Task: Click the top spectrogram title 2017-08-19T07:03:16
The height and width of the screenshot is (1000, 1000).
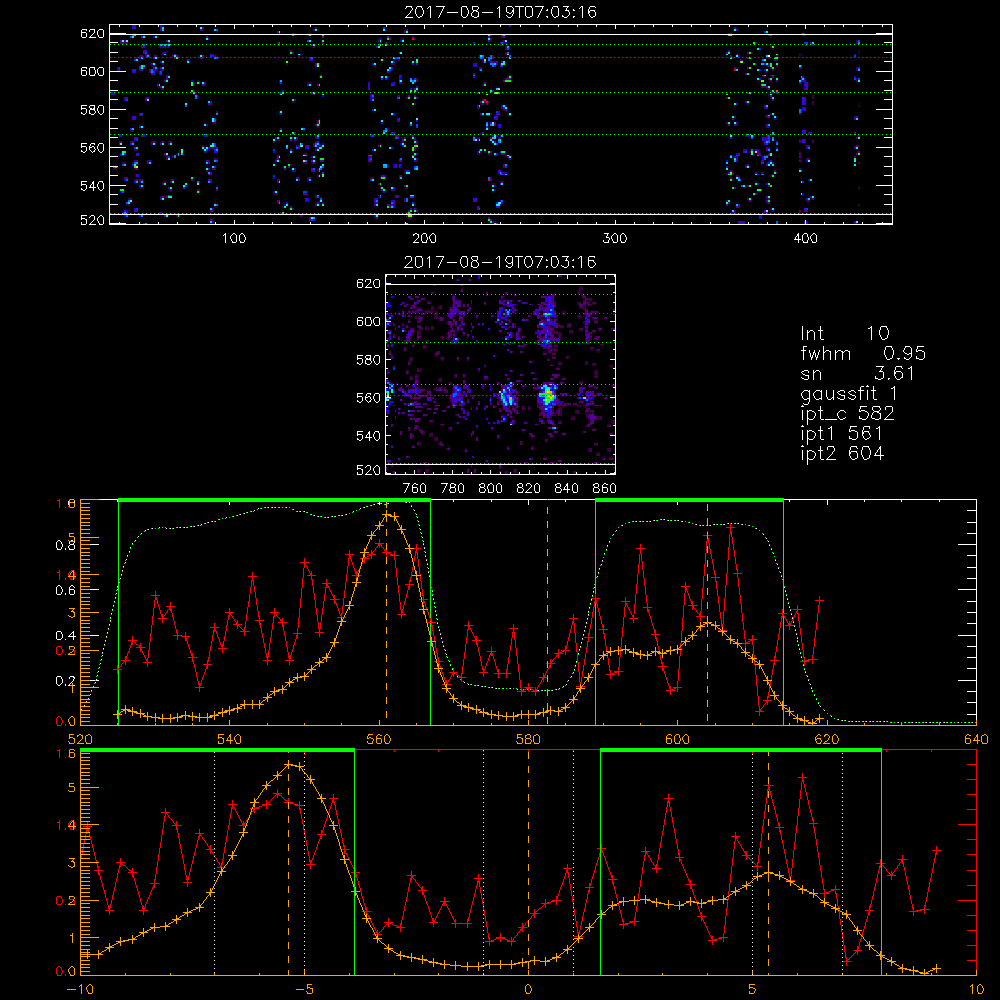Action: click(501, 12)
